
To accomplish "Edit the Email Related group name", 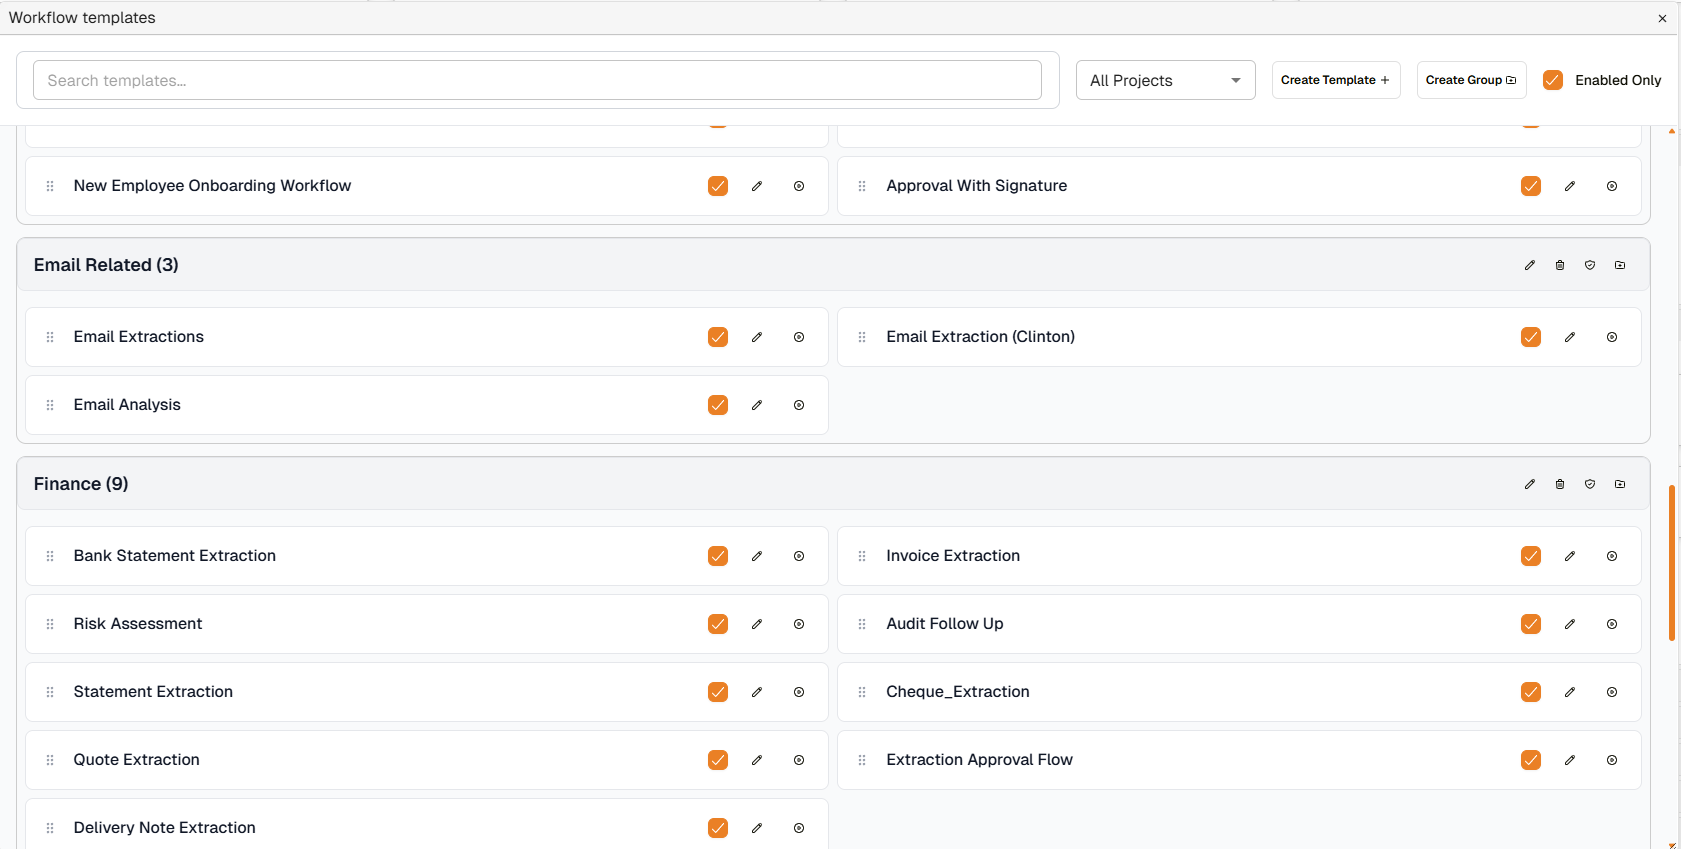I will [x=1530, y=265].
